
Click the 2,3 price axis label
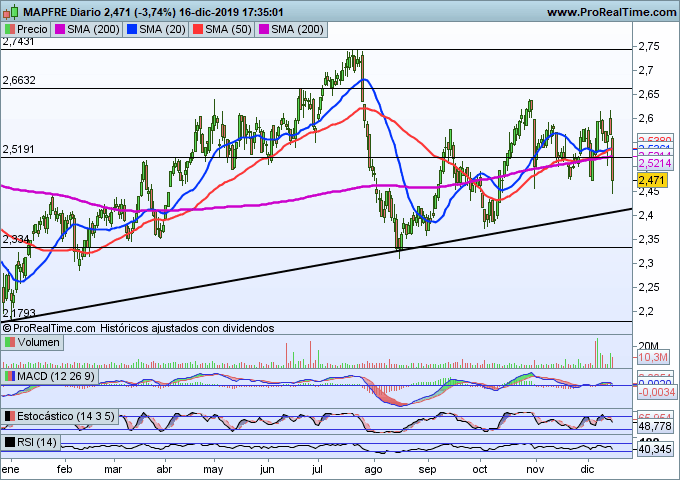click(x=645, y=263)
